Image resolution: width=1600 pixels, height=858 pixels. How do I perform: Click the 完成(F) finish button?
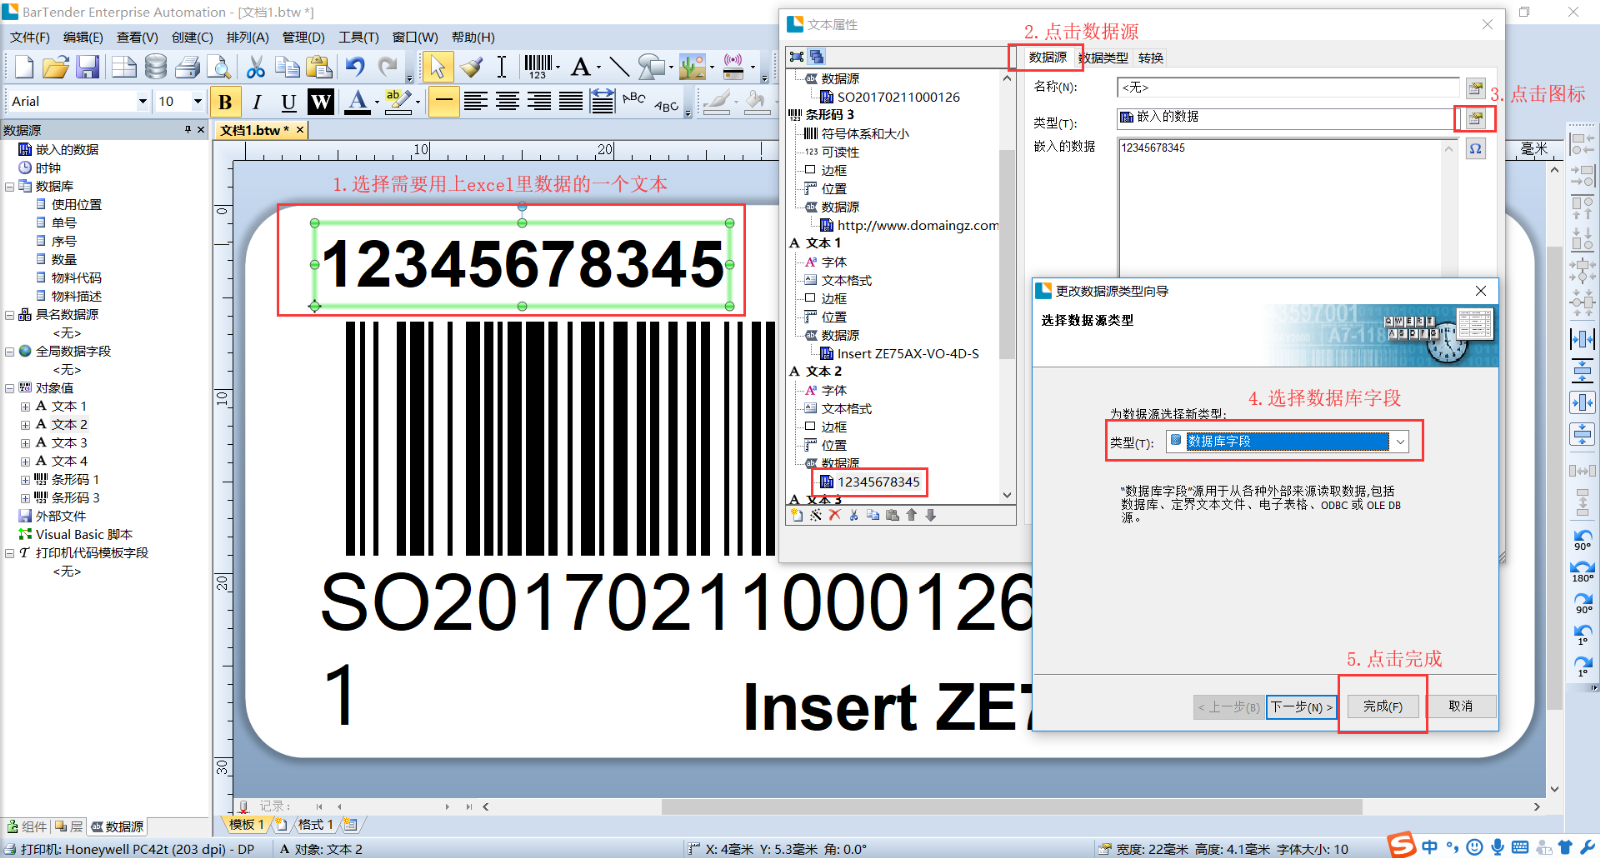click(1382, 706)
